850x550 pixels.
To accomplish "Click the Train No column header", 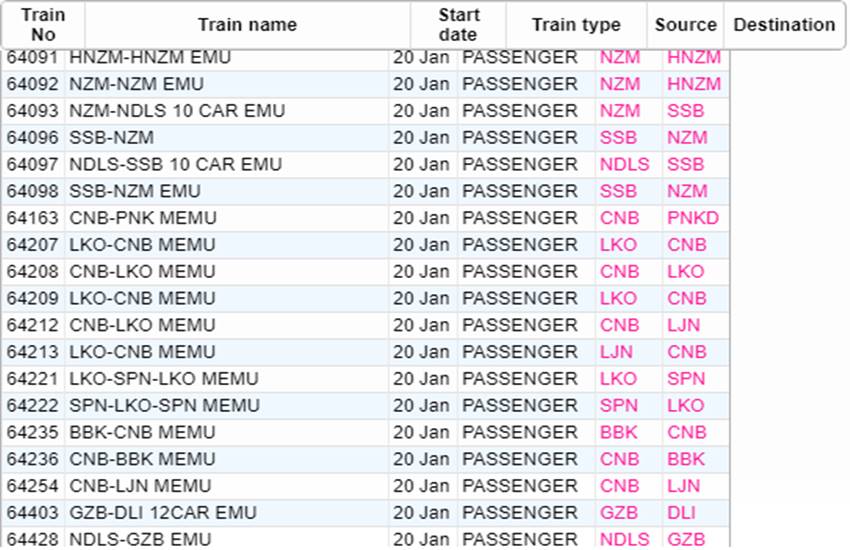I will click(x=43, y=25).
